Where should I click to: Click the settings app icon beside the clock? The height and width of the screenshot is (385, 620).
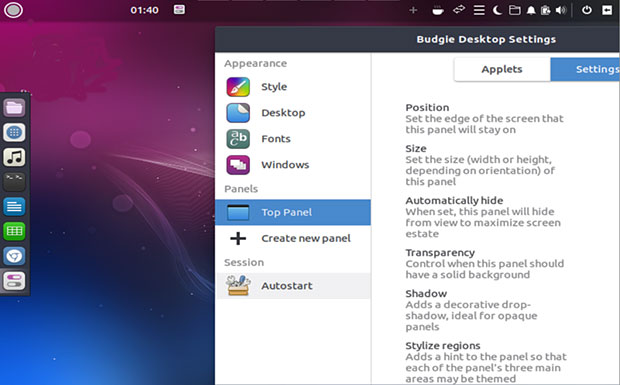click(x=179, y=9)
